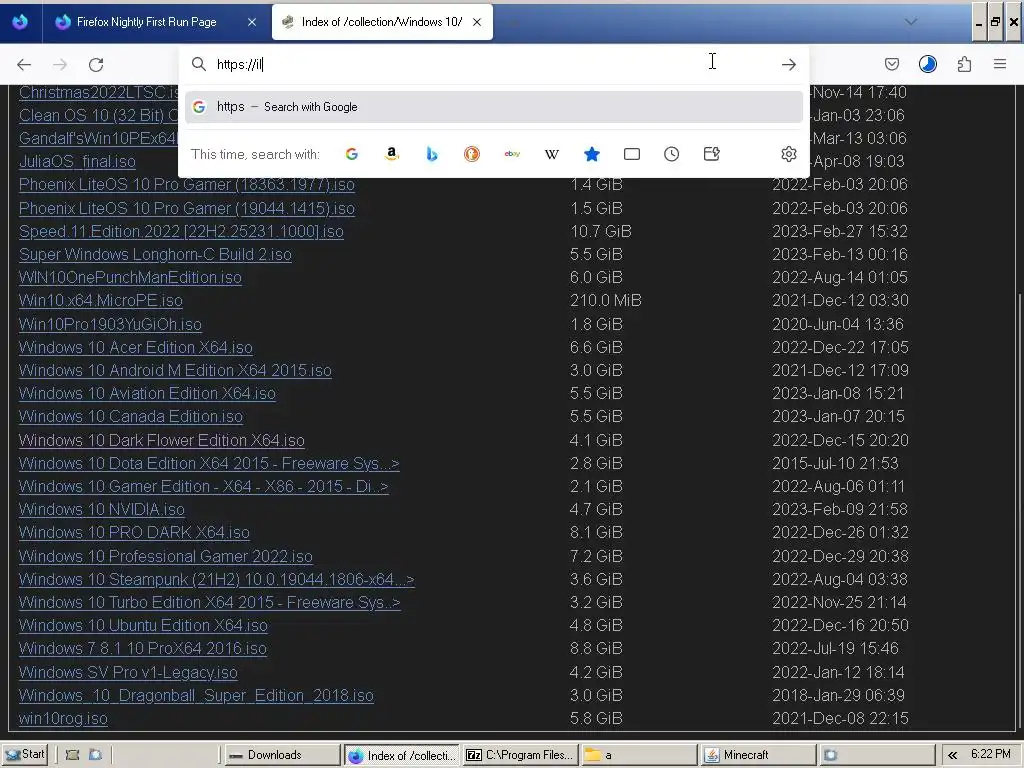Viewport: 1024px width, 768px height.
Task: Open Windows 10 PRO DARK X64.iso
Action: coord(135,533)
